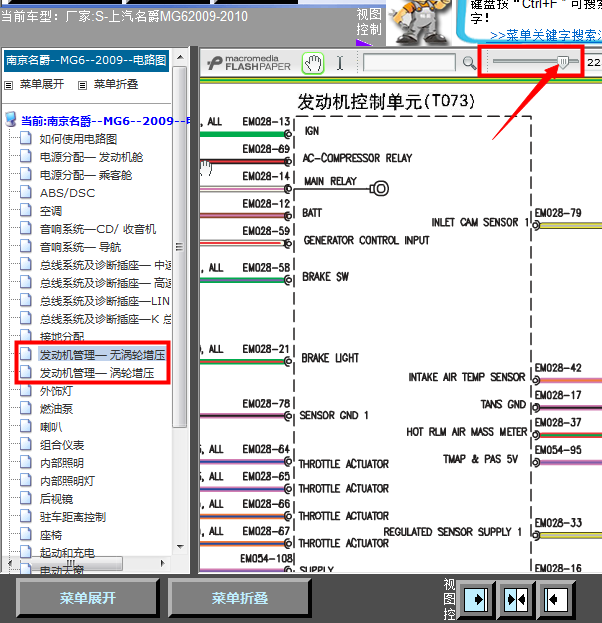Open 发动机管理—涡轮增压 item
This screenshot has height=623, width=602.
click(x=97, y=373)
